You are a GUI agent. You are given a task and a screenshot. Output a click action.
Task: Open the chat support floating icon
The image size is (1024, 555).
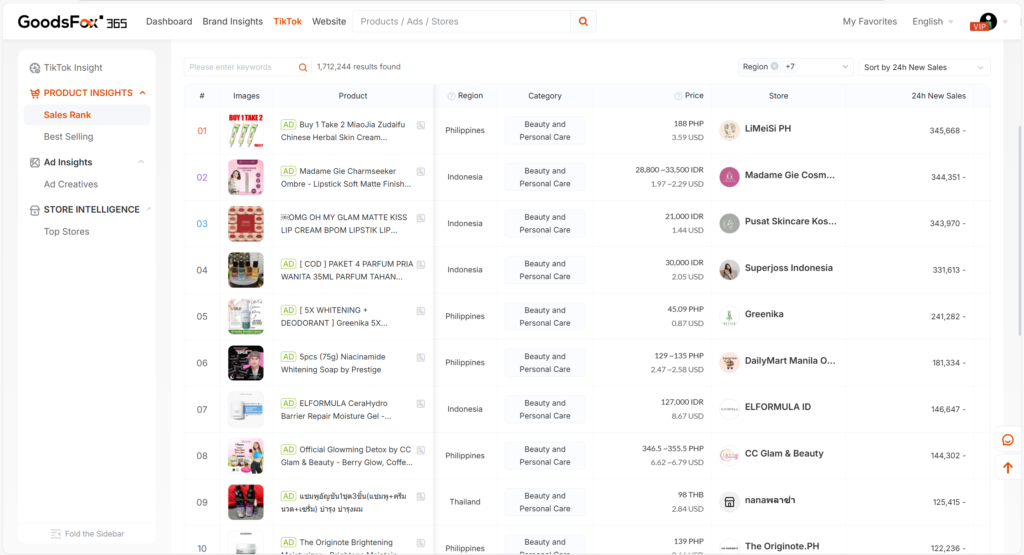tap(1008, 440)
